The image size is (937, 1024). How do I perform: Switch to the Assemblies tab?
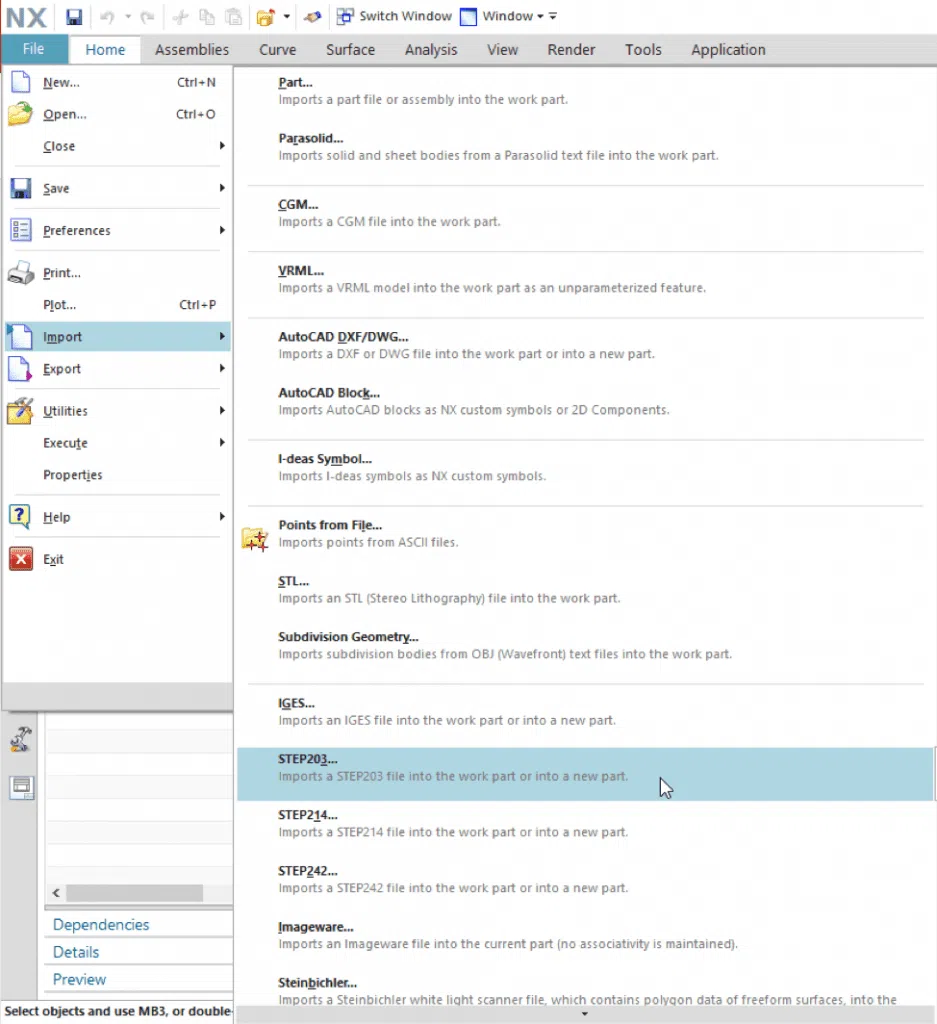click(192, 50)
